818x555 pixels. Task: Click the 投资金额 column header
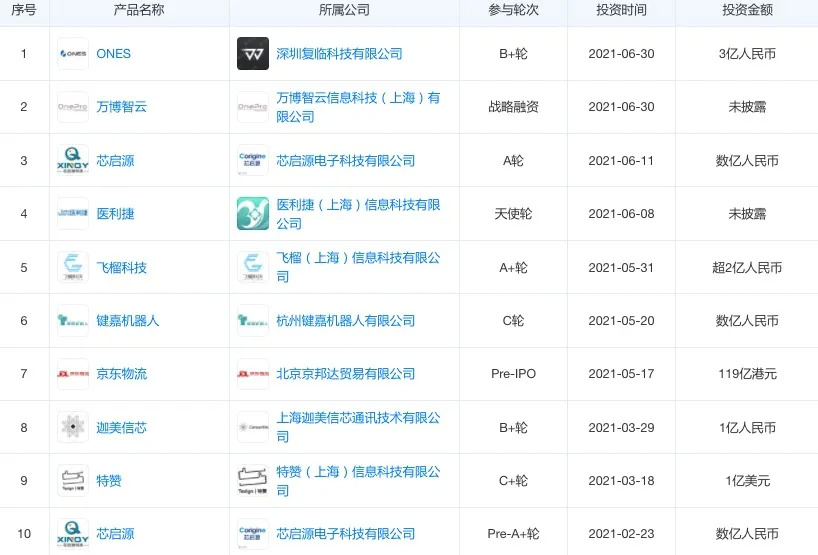click(x=747, y=10)
